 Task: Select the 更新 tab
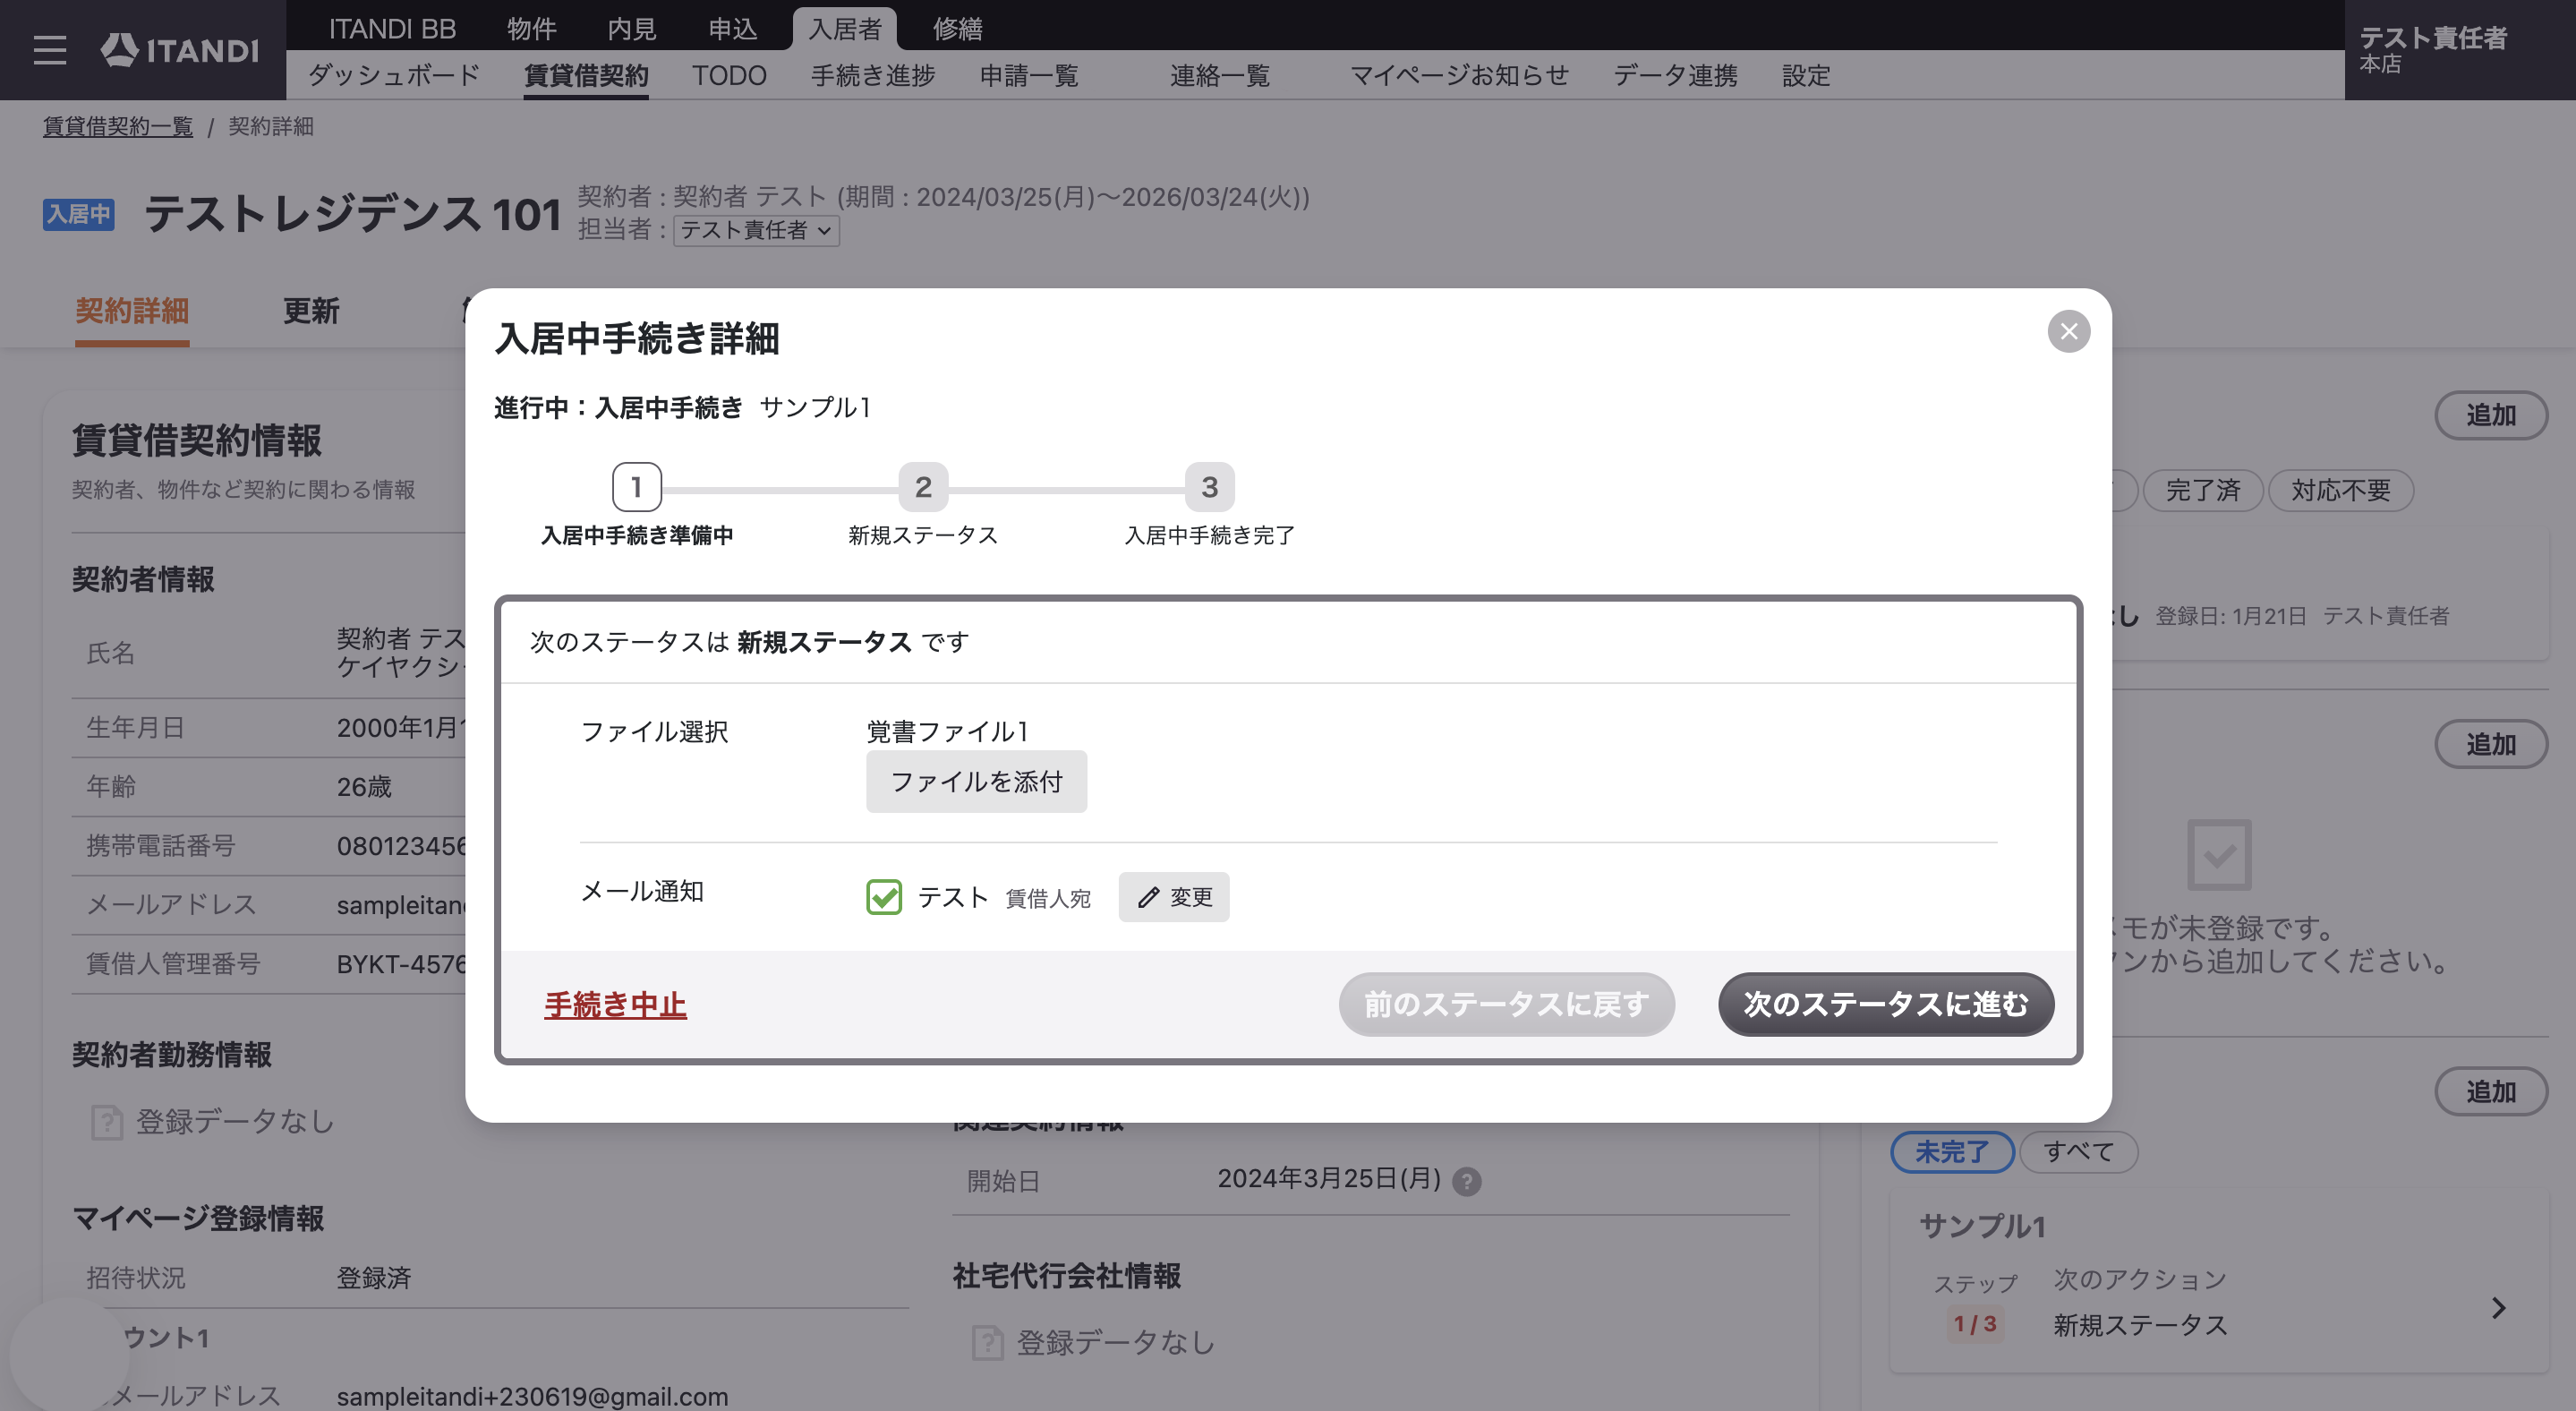click(x=311, y=311)
